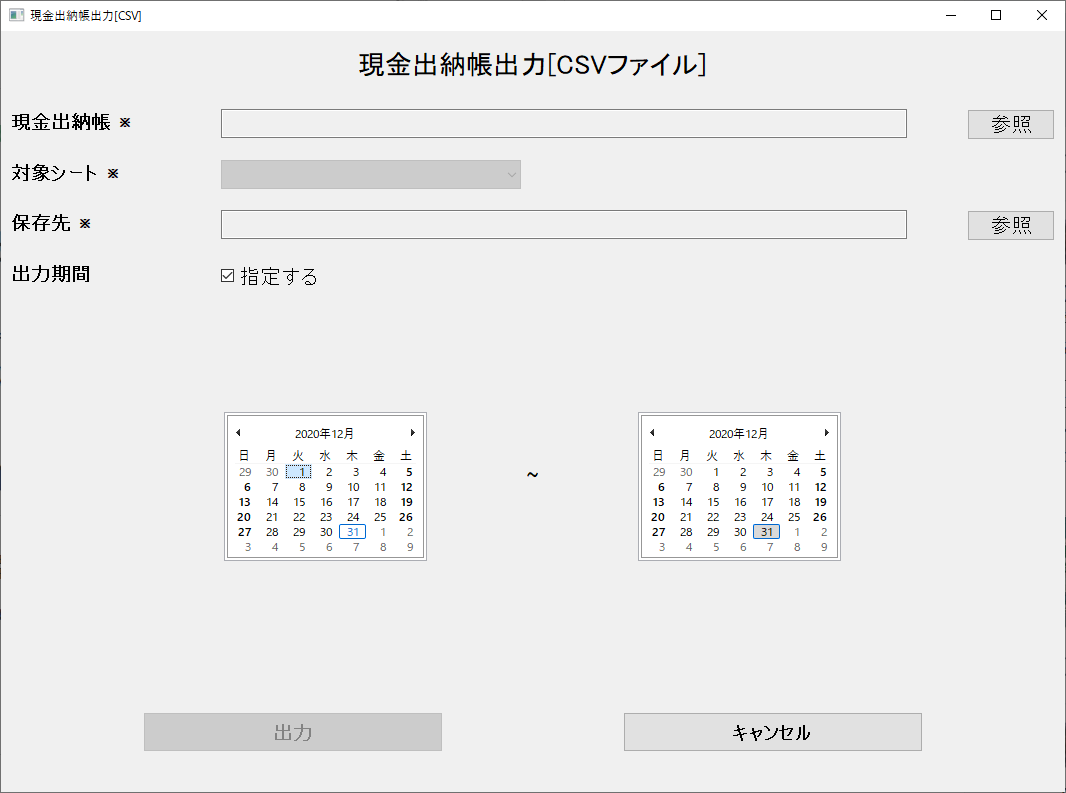
Task: Click the application icon in title bar
Action: tap(15, 15)
